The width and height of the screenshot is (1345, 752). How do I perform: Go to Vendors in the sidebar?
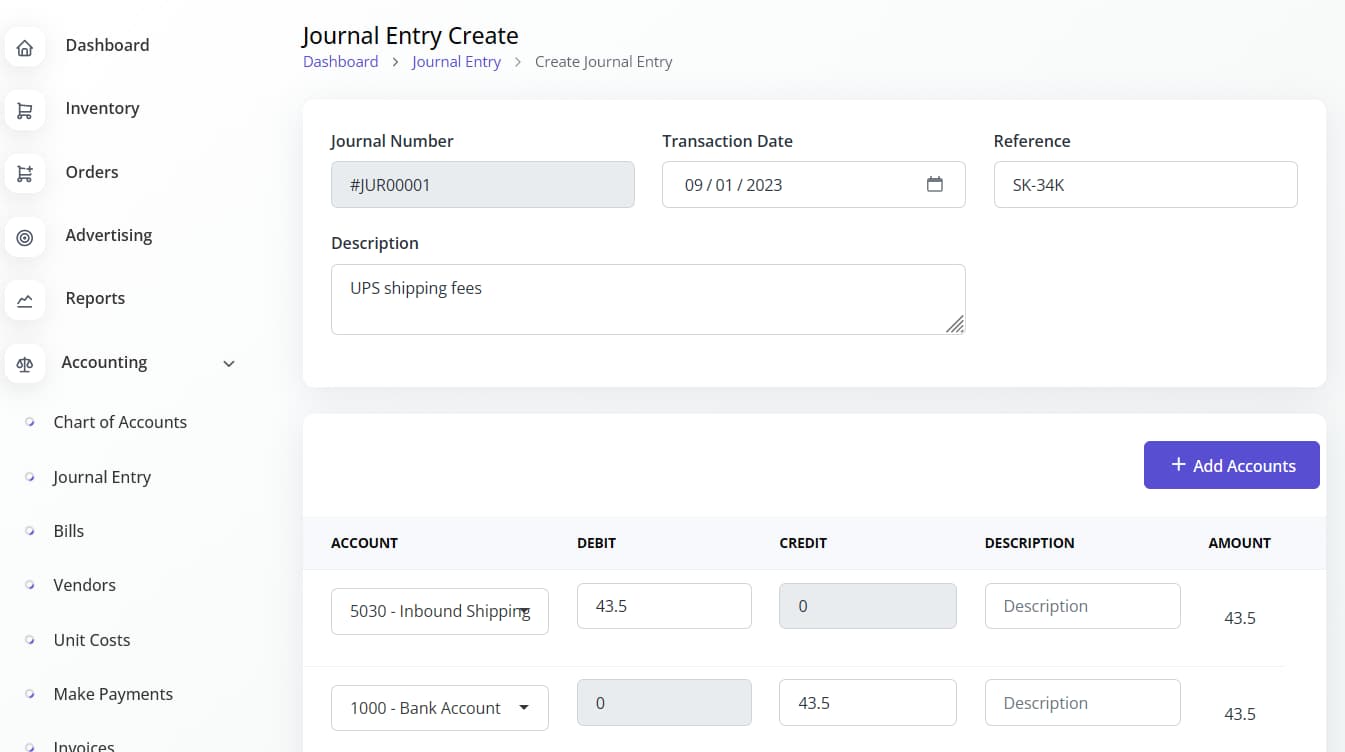(x=84, y=585)
